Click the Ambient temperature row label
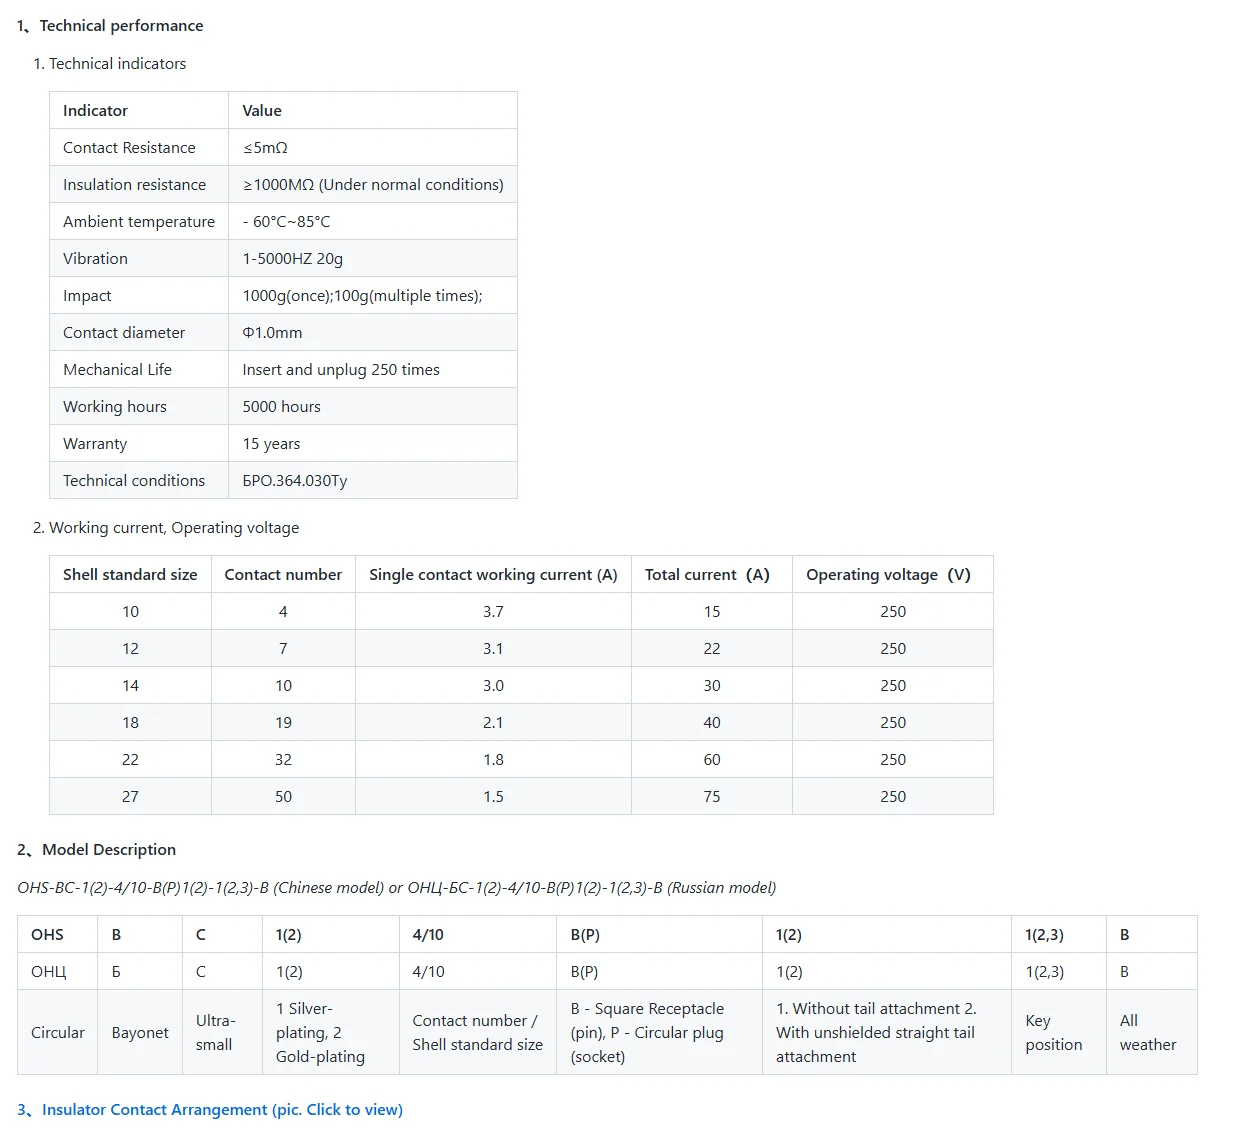The height and width of the screenshot is (1137, 1238). coord(139,221)
